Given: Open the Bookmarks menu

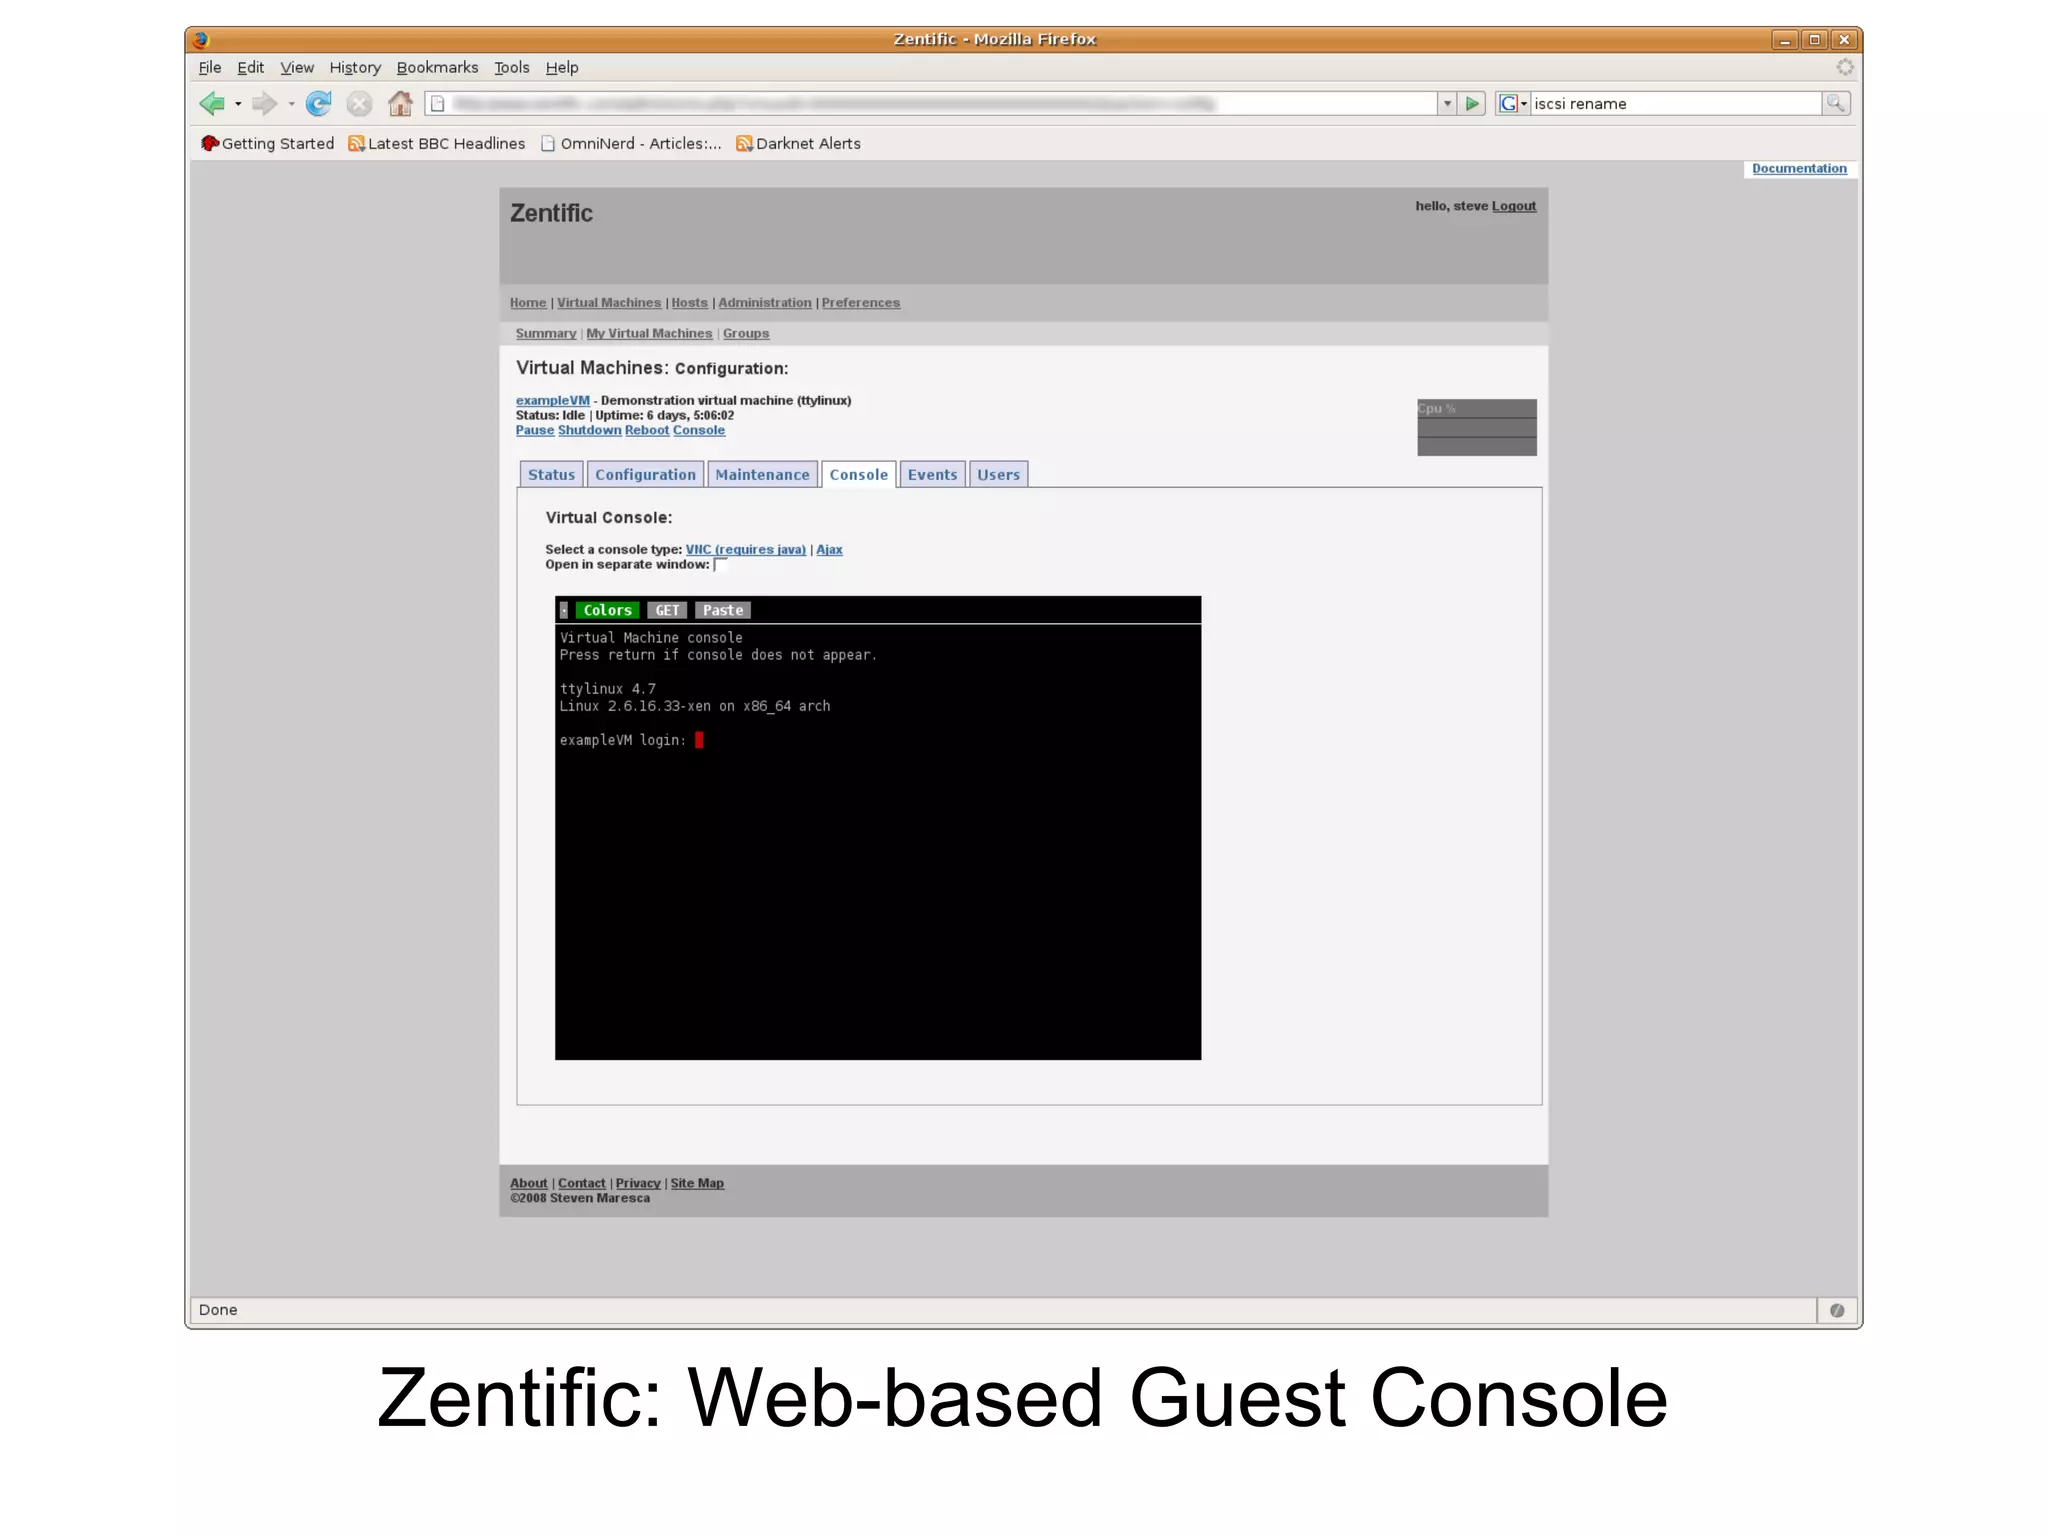Looking at the screenshot, I should (437, 67).
